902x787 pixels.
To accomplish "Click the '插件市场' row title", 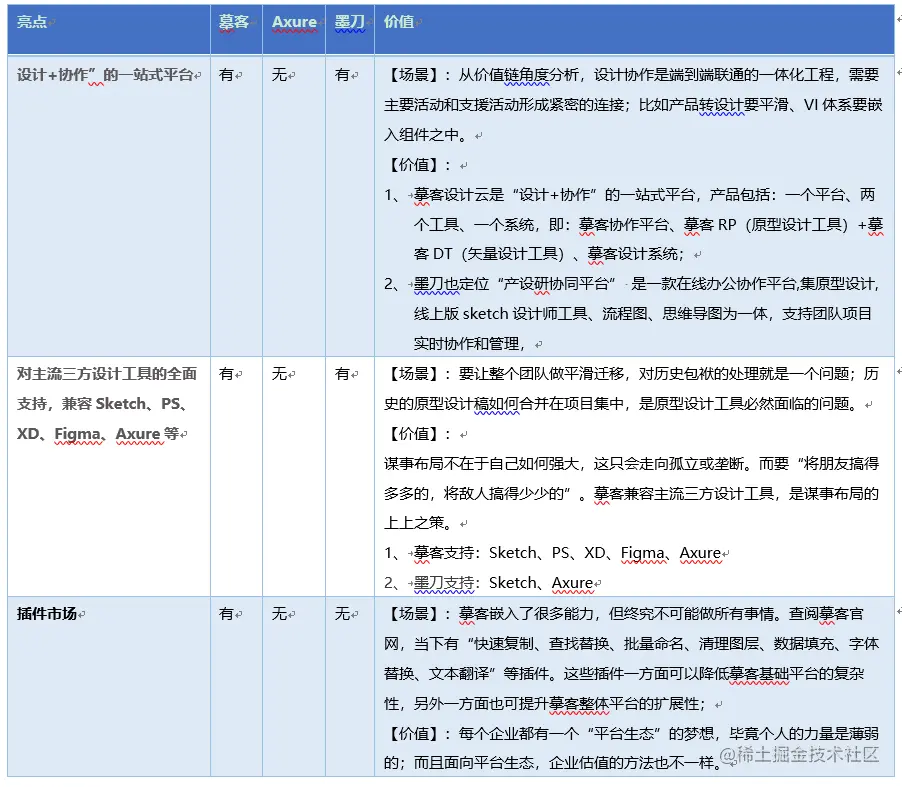I will click(47, 614).
